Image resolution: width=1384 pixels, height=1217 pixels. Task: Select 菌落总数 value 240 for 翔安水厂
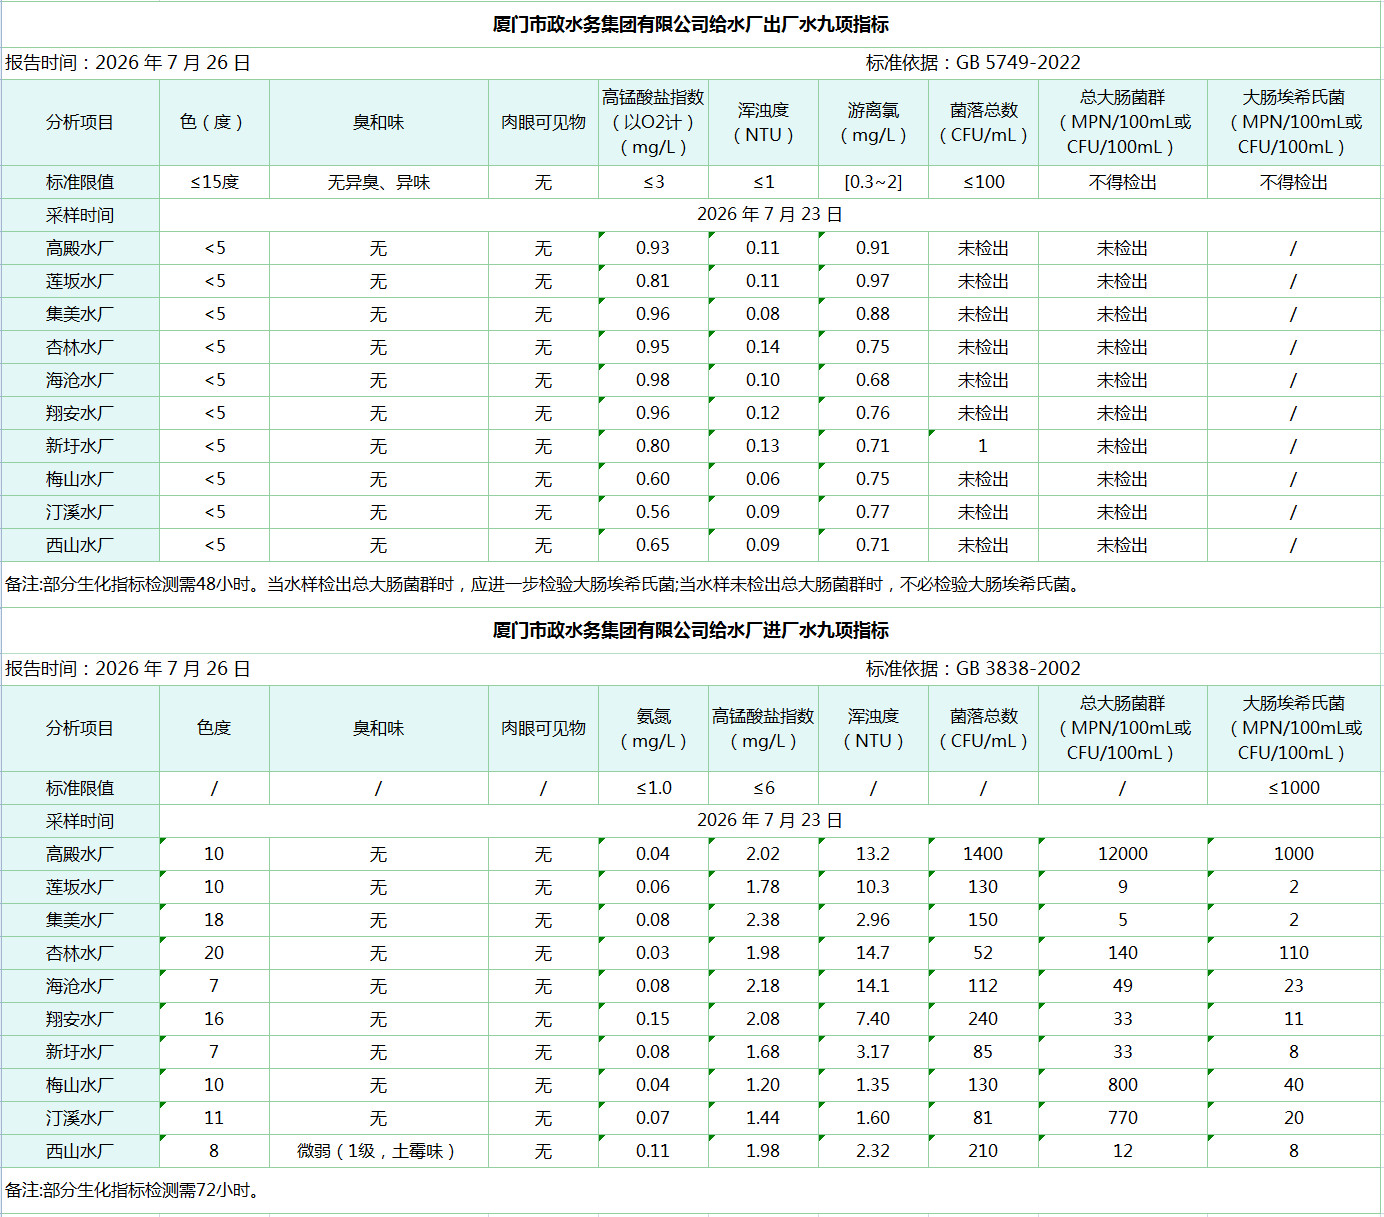[x=983, y=1019]
